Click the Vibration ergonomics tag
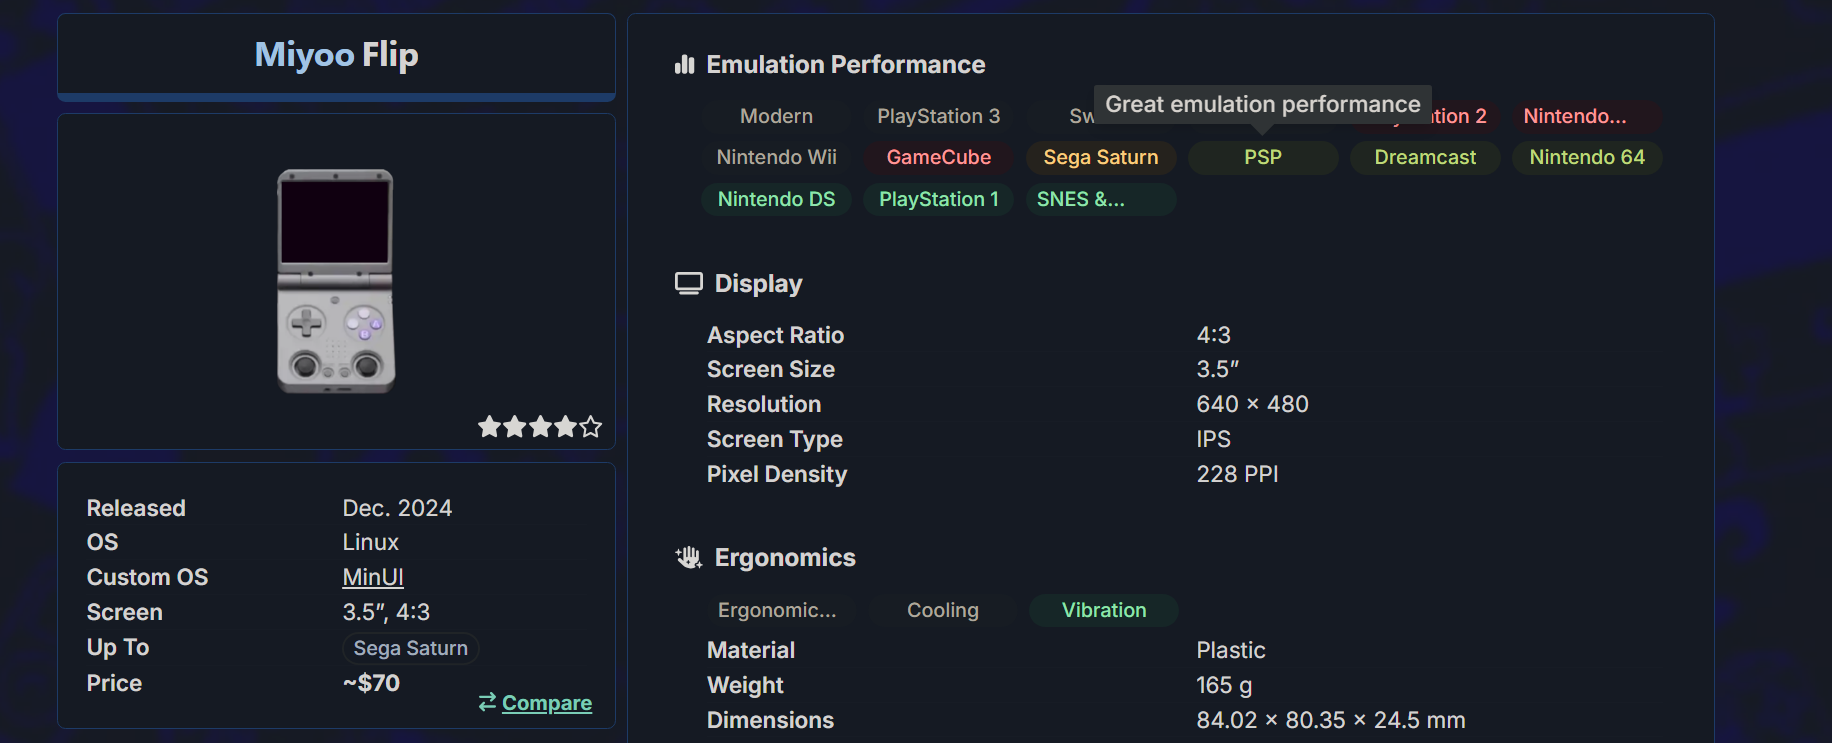 [1103, 610]
